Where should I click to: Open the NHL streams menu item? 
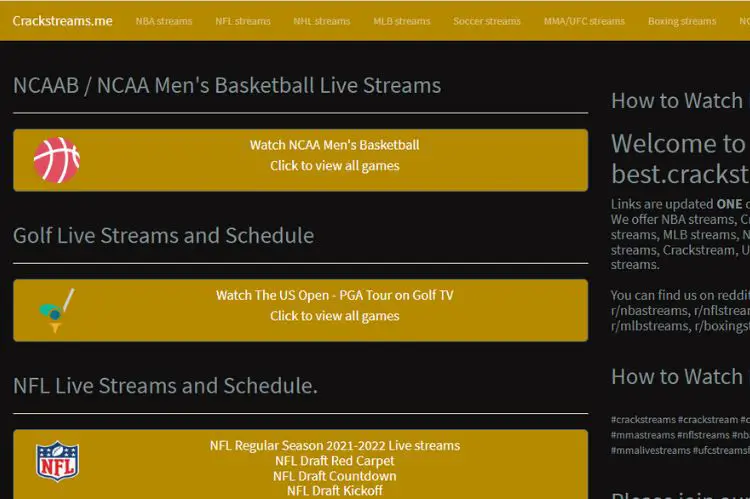click(x=322, y=22)
